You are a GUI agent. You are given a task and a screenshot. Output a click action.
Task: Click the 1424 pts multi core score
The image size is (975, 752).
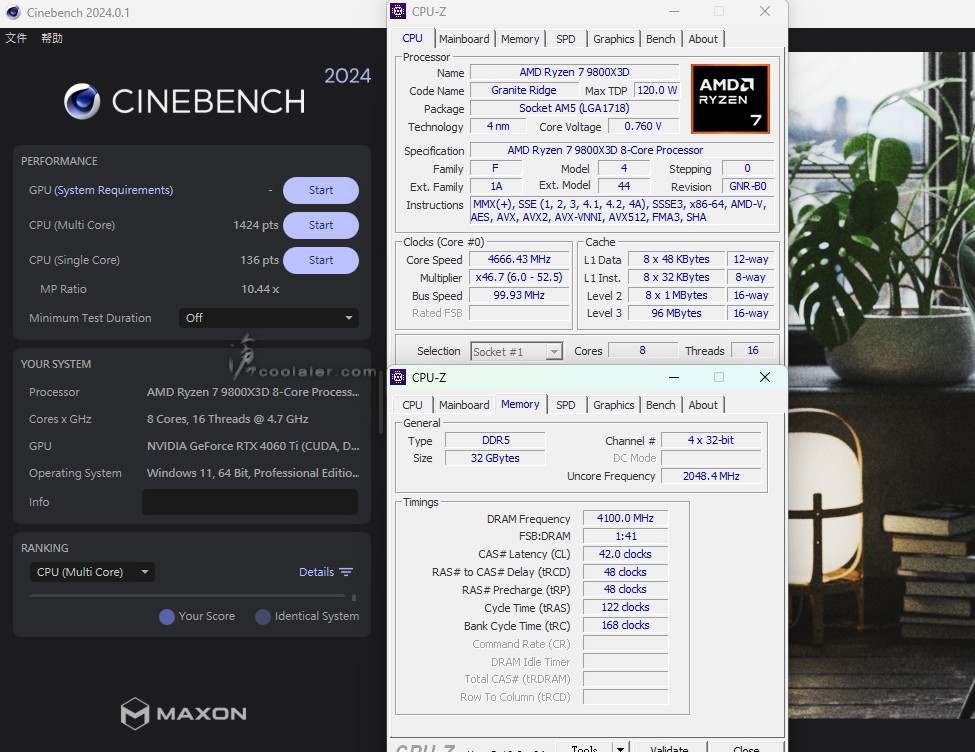(x=256, y=225)
